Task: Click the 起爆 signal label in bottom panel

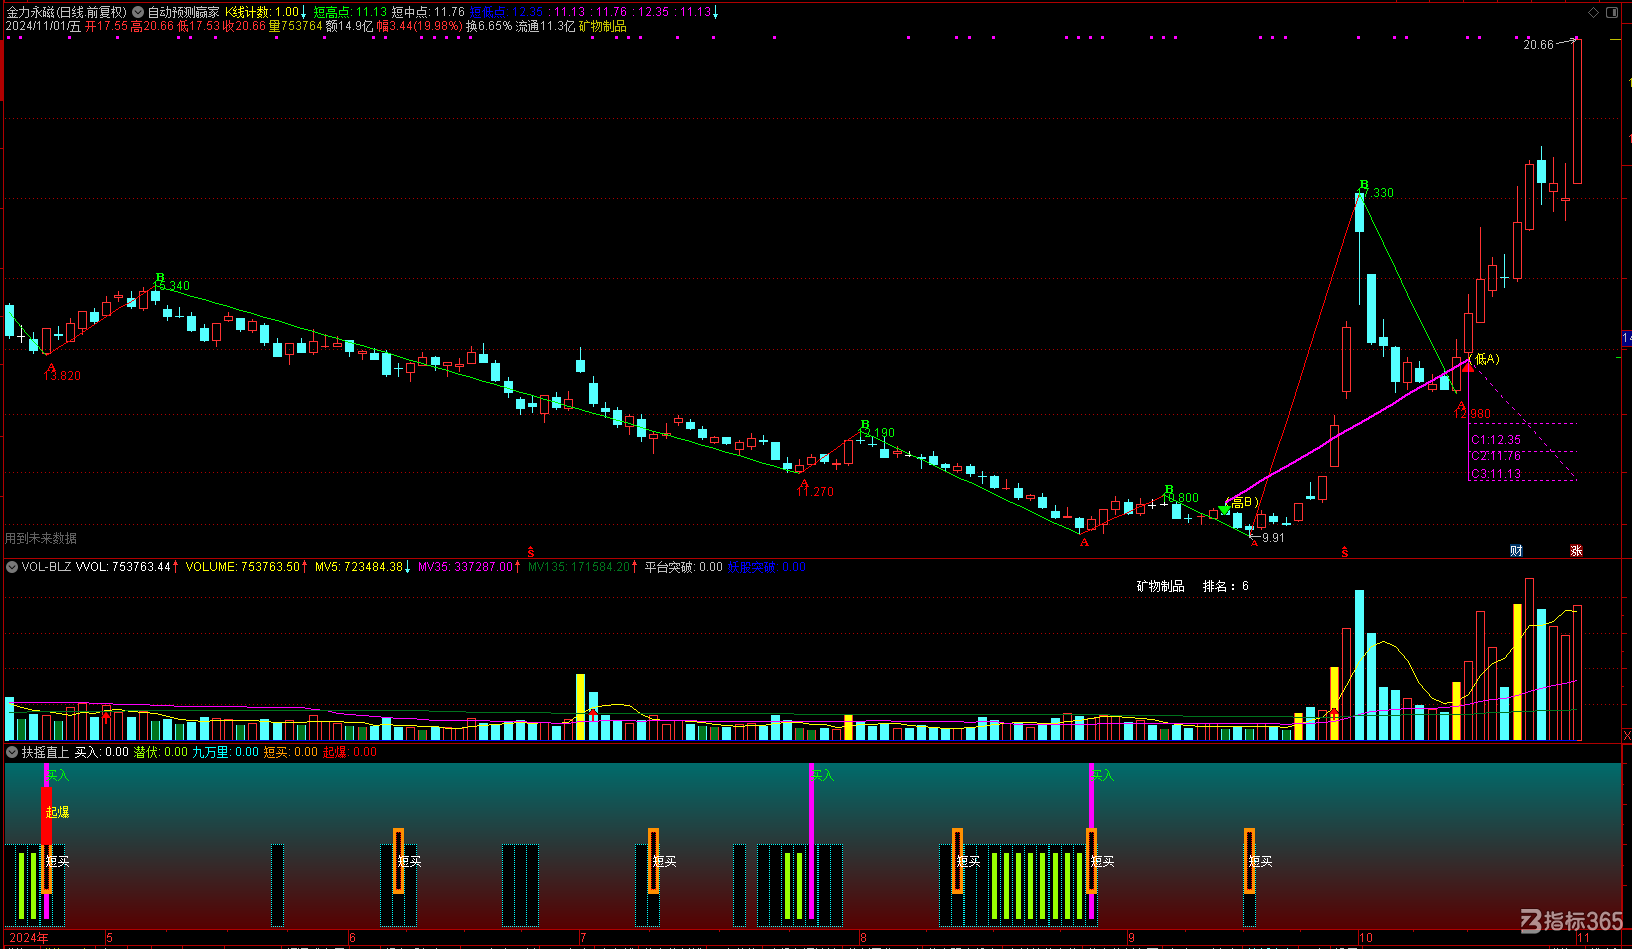Action: pos(57,812)
